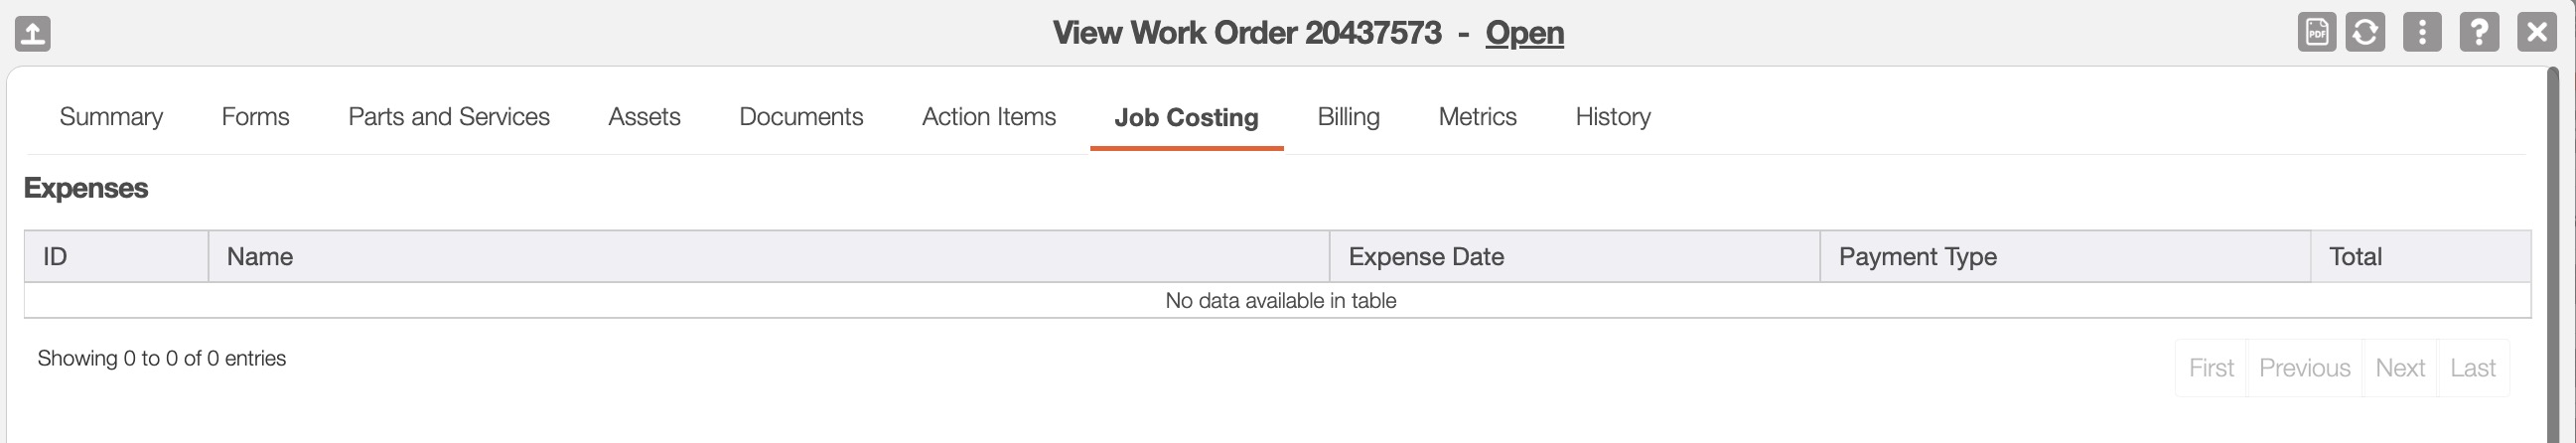Open the Action Items tab
This screenshot has width=2576, height=443.
point(988,117)
